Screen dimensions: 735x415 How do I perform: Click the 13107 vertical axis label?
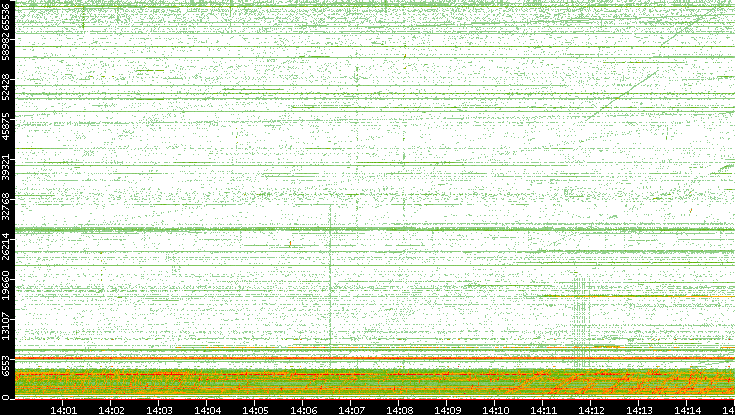click(7, 325)
